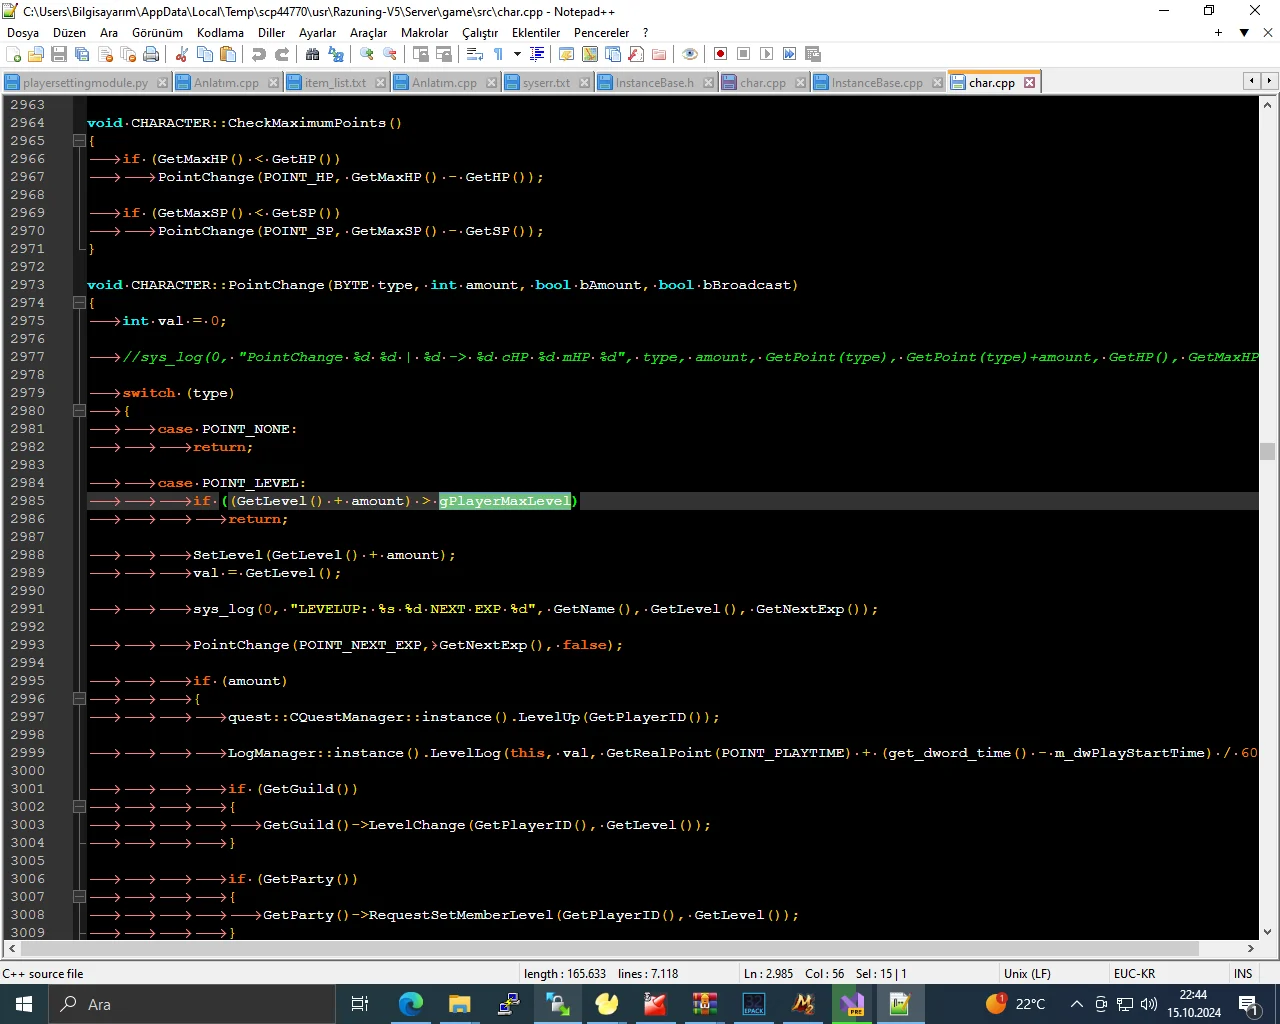Viewport: 1280px width, 1024px height.
Task: Click the Save All toolbar icon
Action: [82, 54]
